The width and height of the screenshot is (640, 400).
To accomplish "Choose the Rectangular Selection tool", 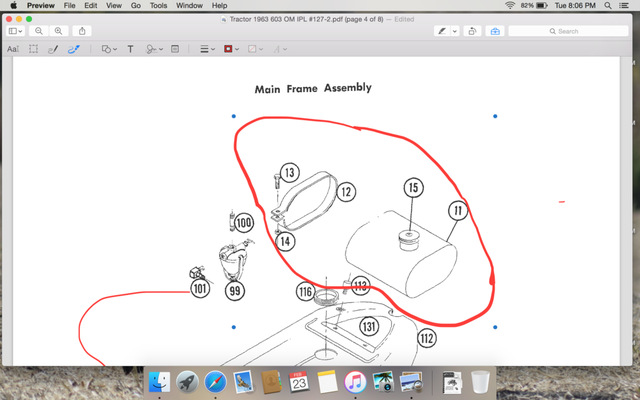I will coord(33,49).
